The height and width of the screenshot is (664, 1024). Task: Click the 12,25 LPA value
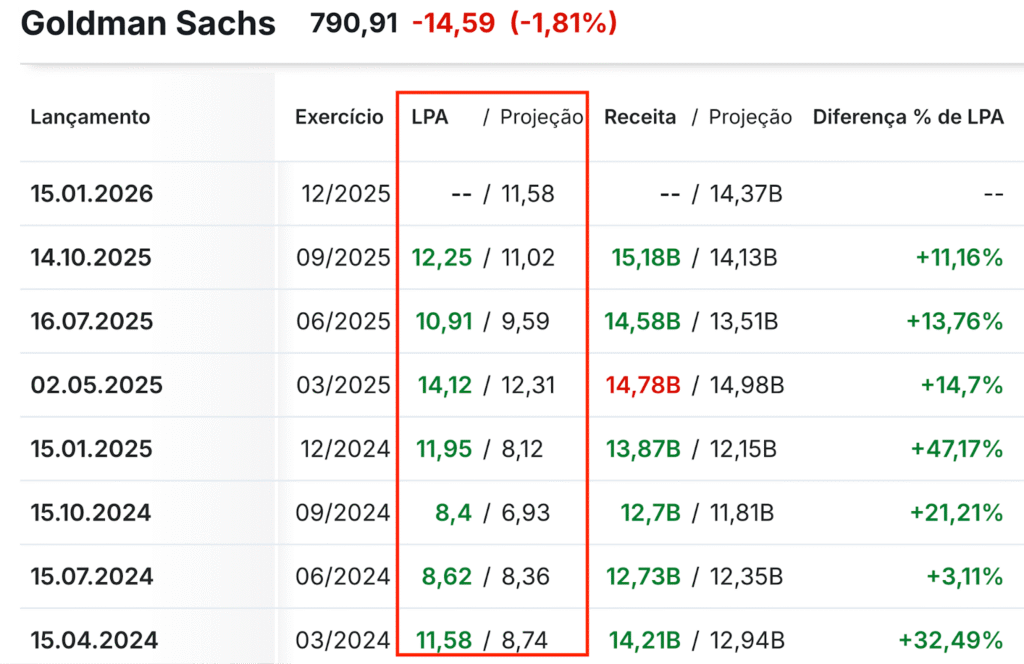441,258
